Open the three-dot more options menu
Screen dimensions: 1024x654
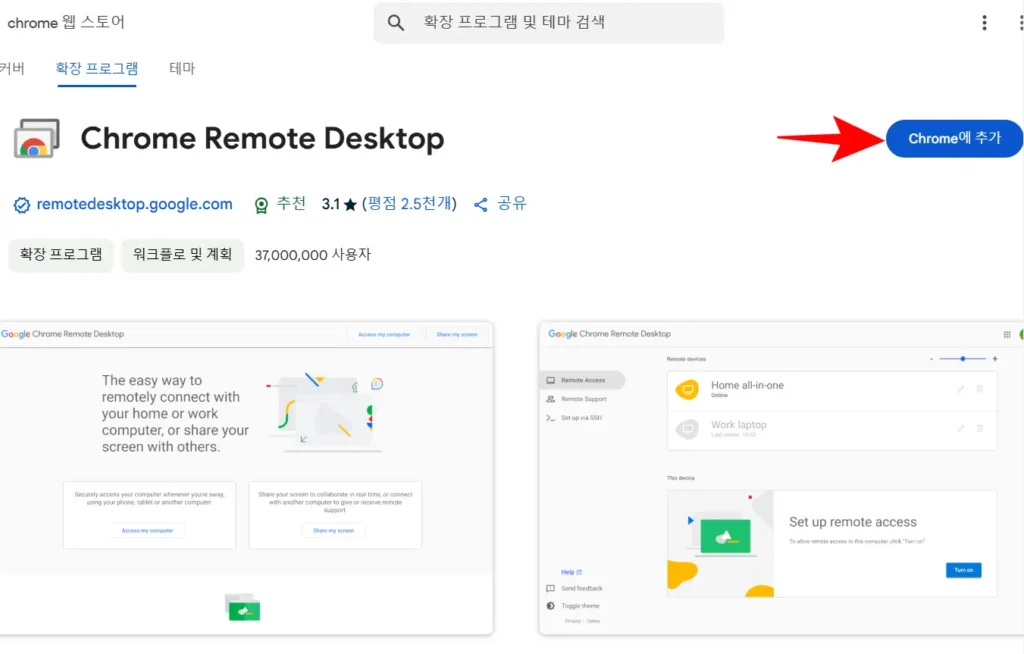(x=984, y=23)
